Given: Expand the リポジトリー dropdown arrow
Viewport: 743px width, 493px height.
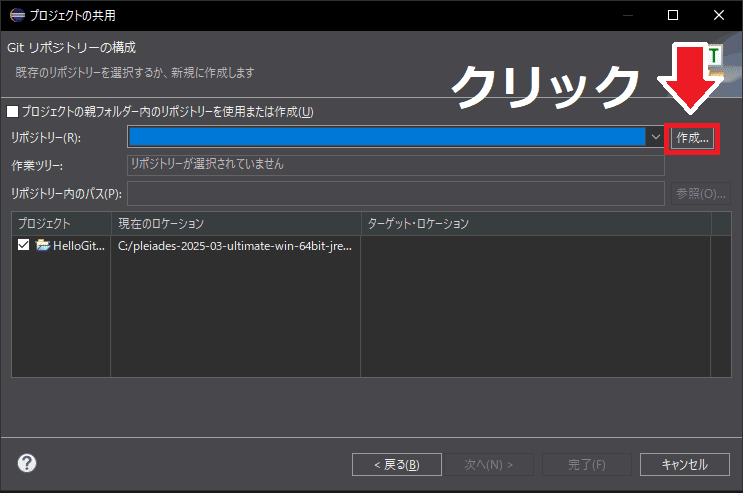Looking at the screenshot, I should pos(656,137).
